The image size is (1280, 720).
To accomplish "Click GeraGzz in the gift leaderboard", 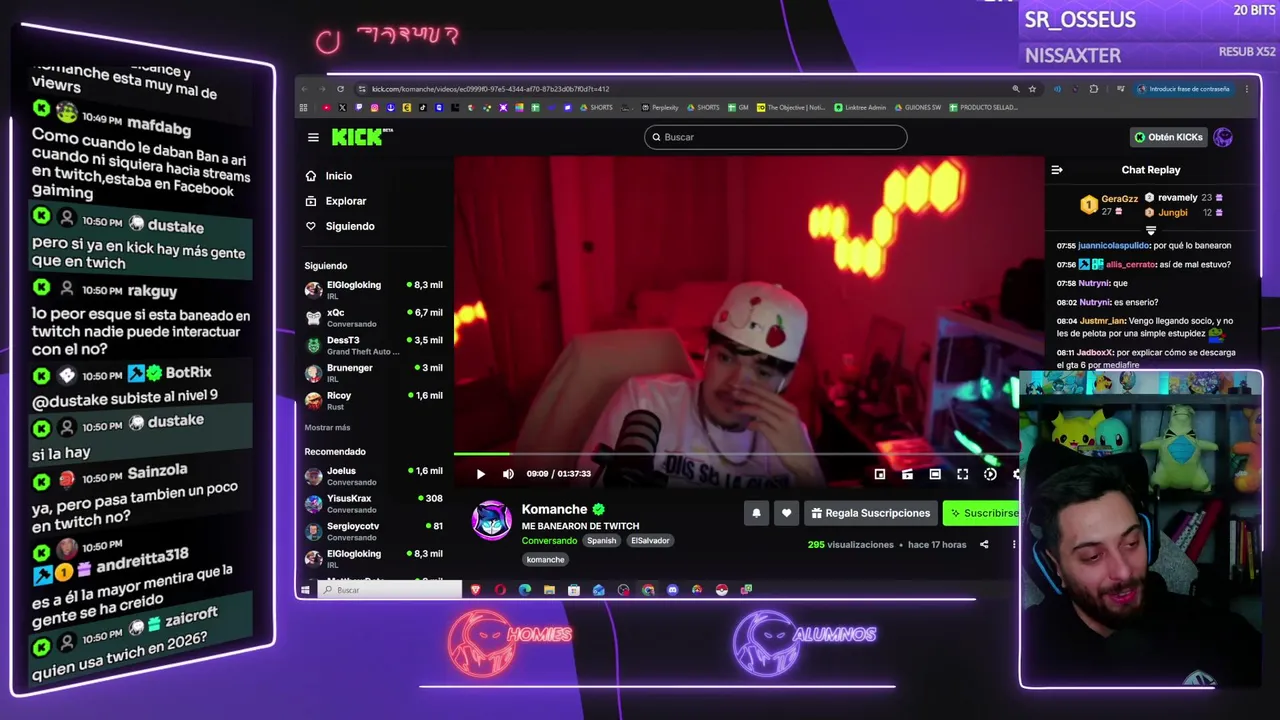I will pyautogui.click(x=1119, y=199).
